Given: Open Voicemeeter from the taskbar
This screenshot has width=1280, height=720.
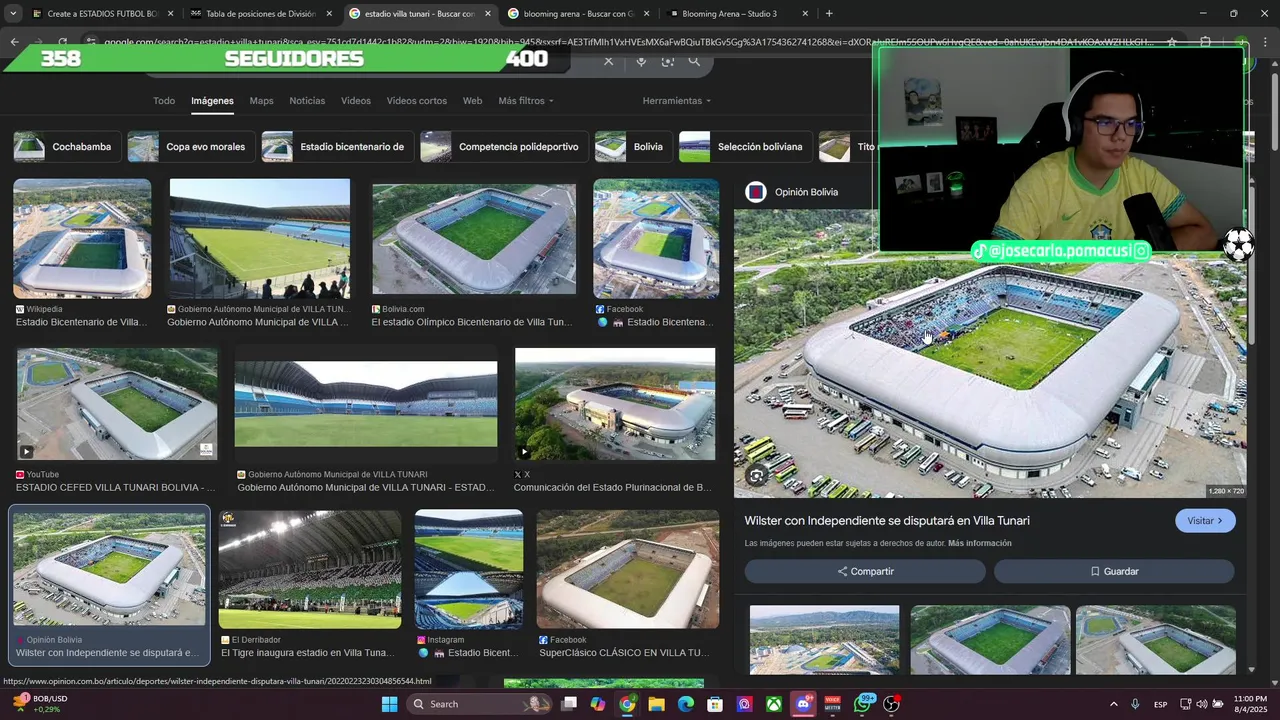Looking at the screenshot, I should [x=833, y=704].
